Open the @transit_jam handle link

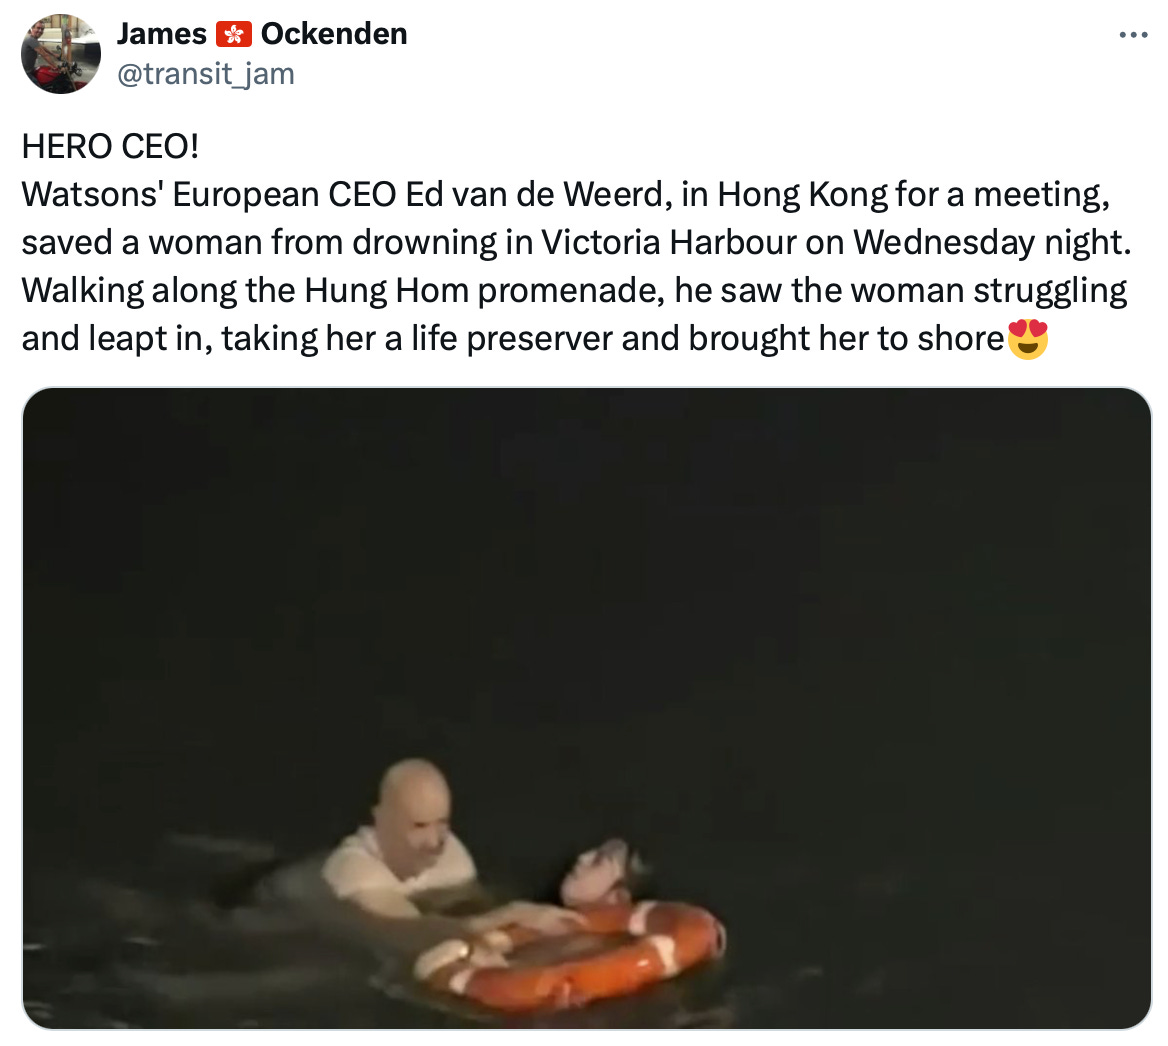pos(206,74)
